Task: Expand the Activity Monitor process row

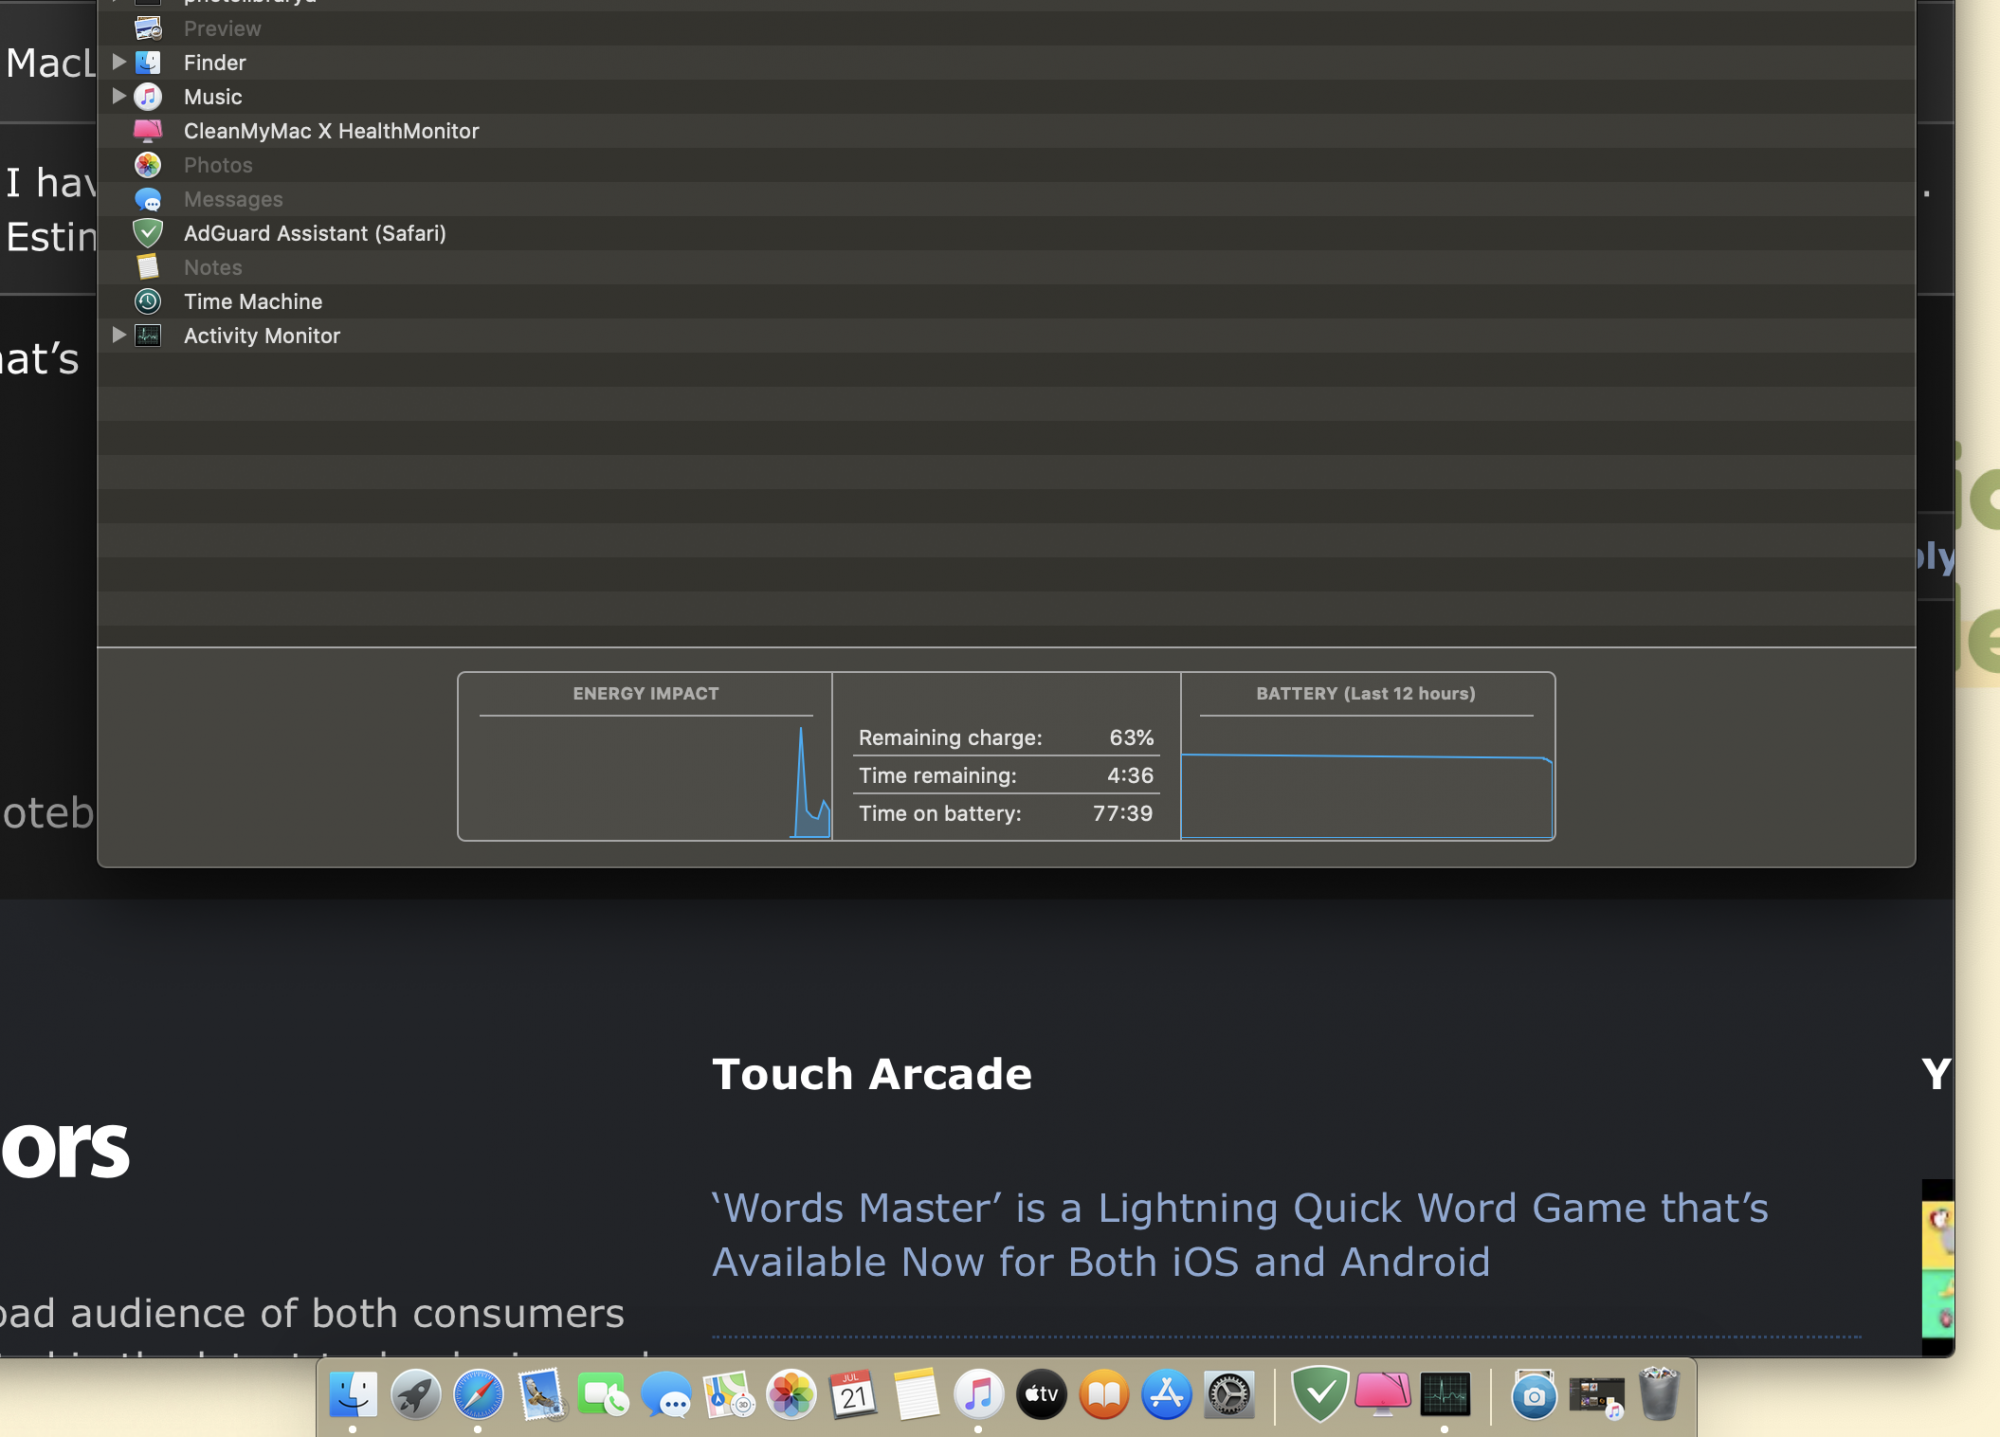Action: pos(118,335)
